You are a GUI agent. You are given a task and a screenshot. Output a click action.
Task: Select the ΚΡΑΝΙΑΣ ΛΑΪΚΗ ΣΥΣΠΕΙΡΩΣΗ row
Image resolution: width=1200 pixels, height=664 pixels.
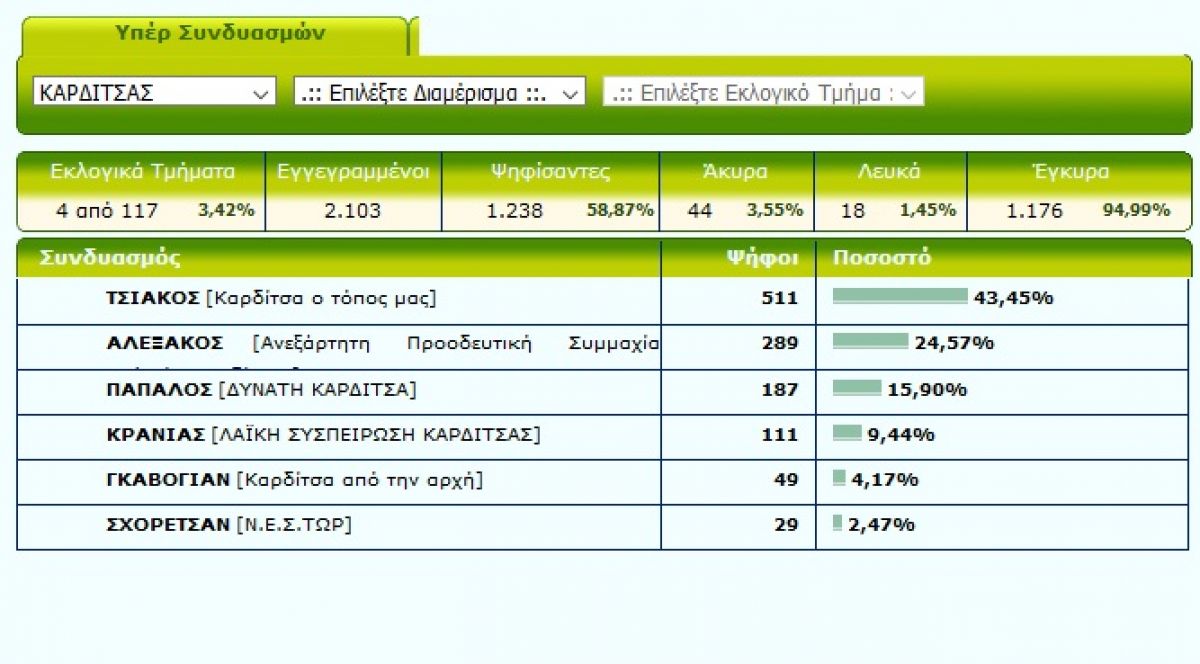[x=605, y=436]
